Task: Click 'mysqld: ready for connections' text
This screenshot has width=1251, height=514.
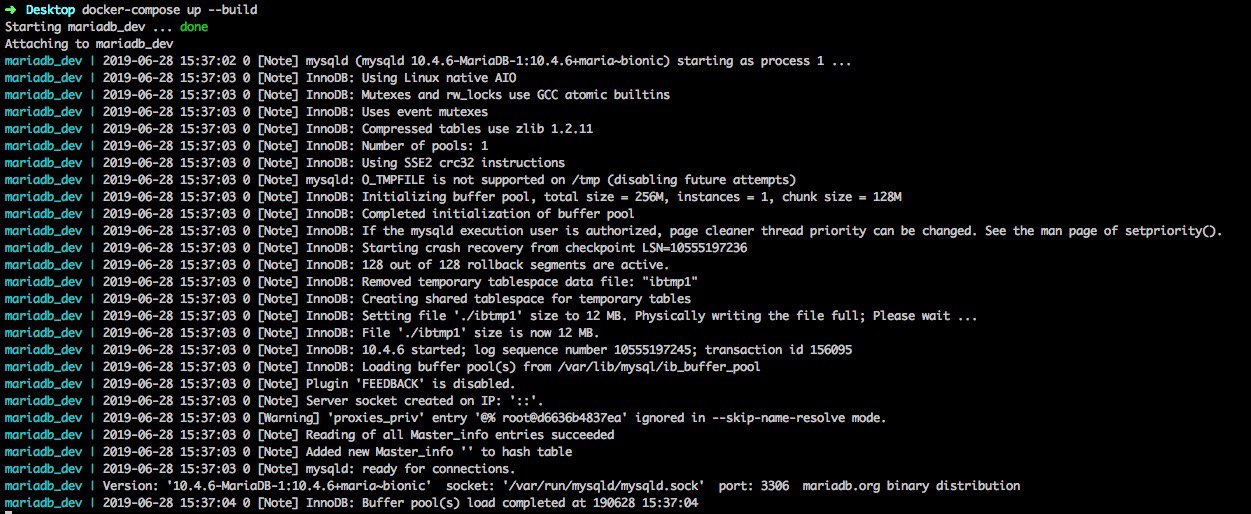Action: click(408, 469)
